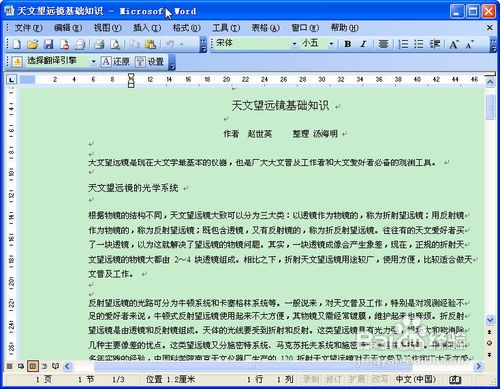Open the 视图(V) menu

coord(107,28)
